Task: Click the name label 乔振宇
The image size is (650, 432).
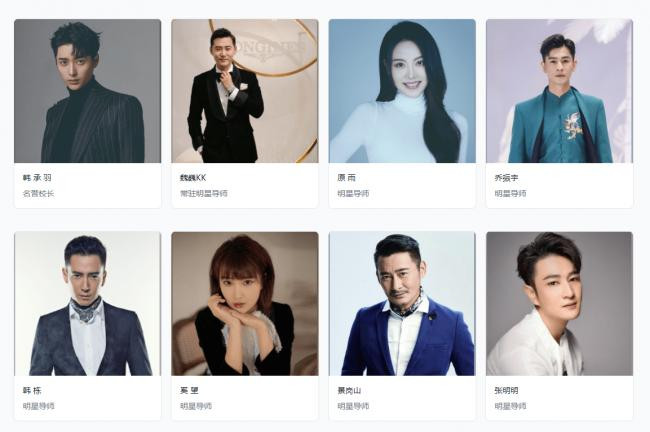Action: pyautogui.click(x=506, y=178)
